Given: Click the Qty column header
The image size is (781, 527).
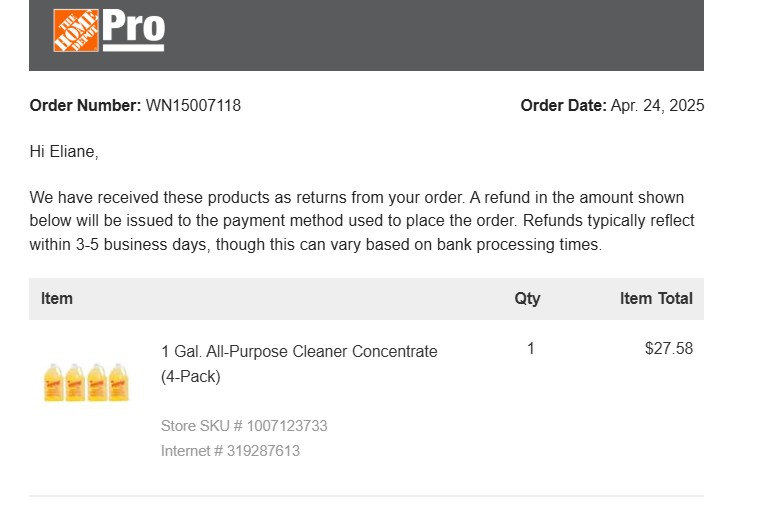Looking at the screenshot, I should [x=527, y=299].
